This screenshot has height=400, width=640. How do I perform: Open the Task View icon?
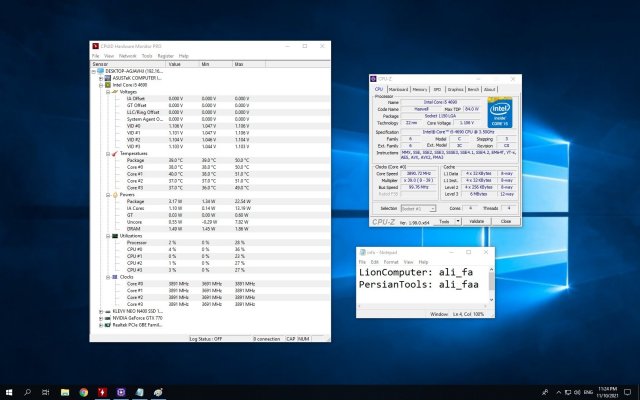click(x=47, y=391)
